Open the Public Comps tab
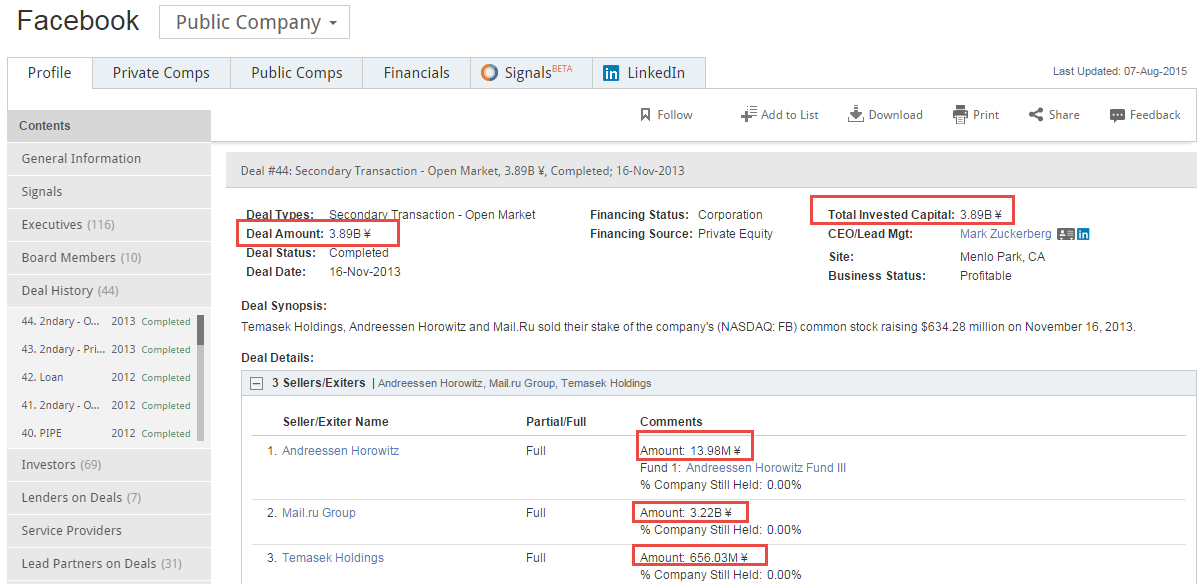The image size is (1201, 584). tap(297, 73)
